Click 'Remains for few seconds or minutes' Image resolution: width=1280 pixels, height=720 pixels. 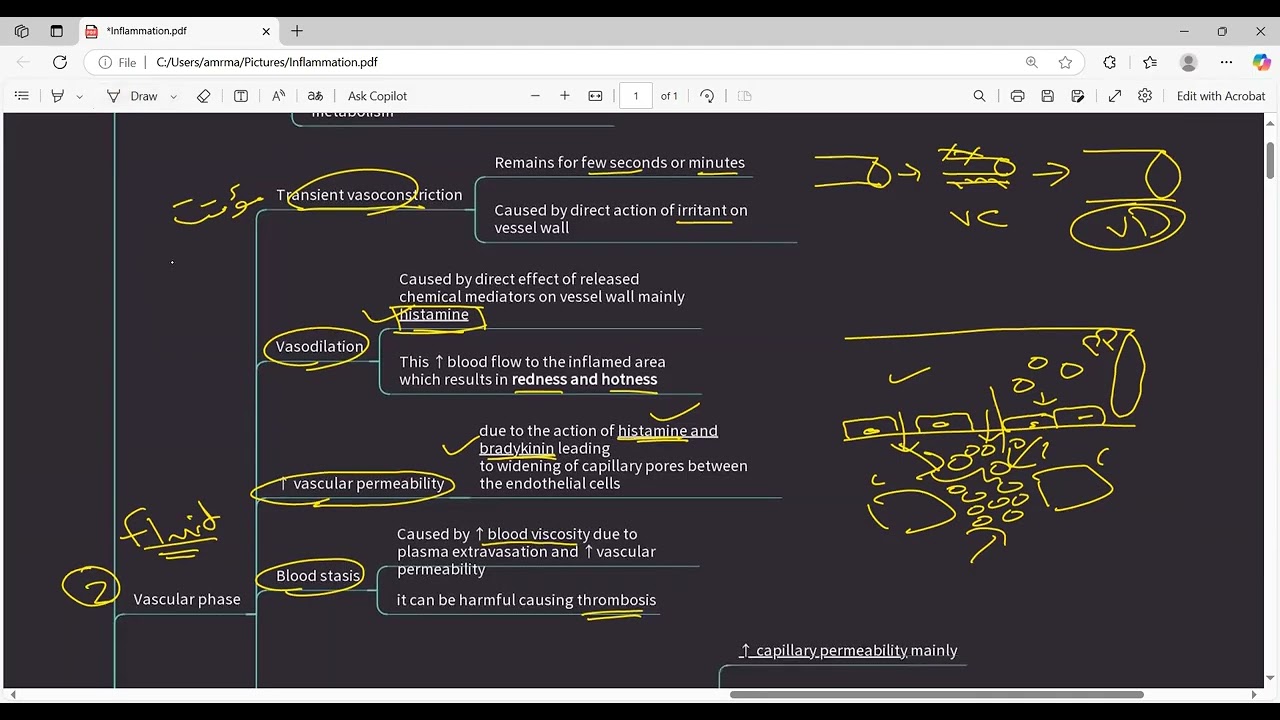pyautogui.click(x=620, y=163)
